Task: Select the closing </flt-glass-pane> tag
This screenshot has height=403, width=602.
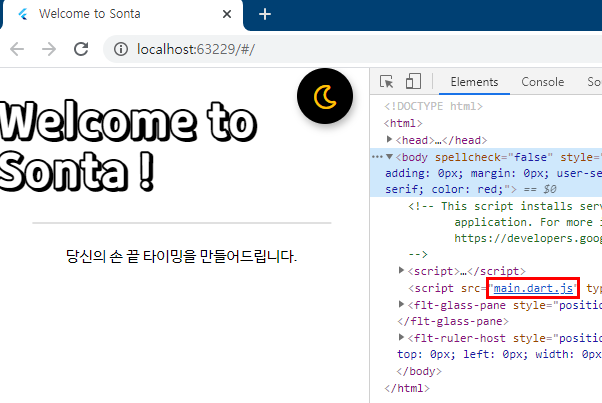Action: (x=453, y=321)
